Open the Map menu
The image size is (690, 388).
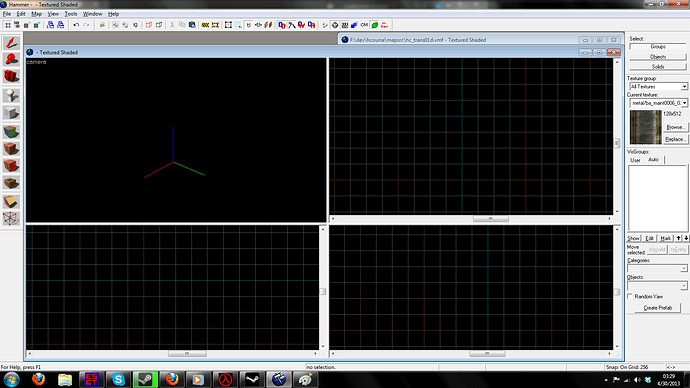[37, 14]
